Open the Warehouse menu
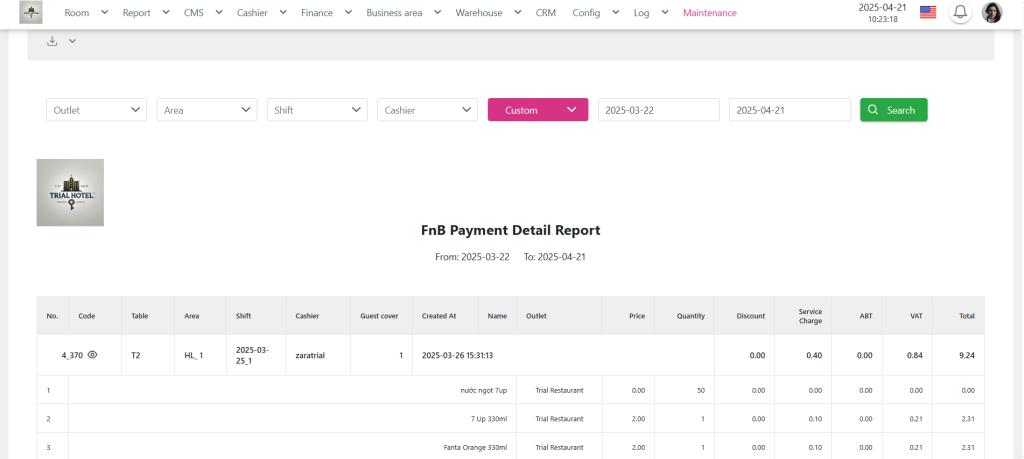The image size is (1024, 459). (x=488, y=13)
